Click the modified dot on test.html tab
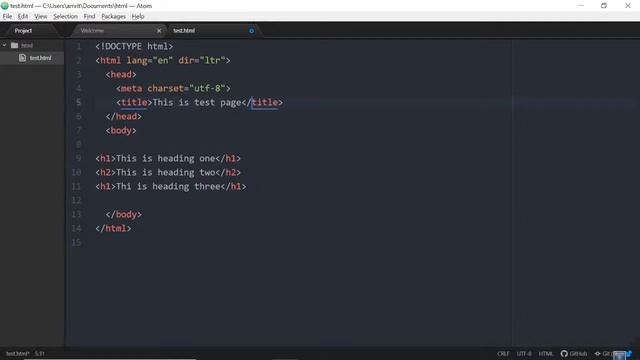The image size is (640, 360). (x=251, y=31)
